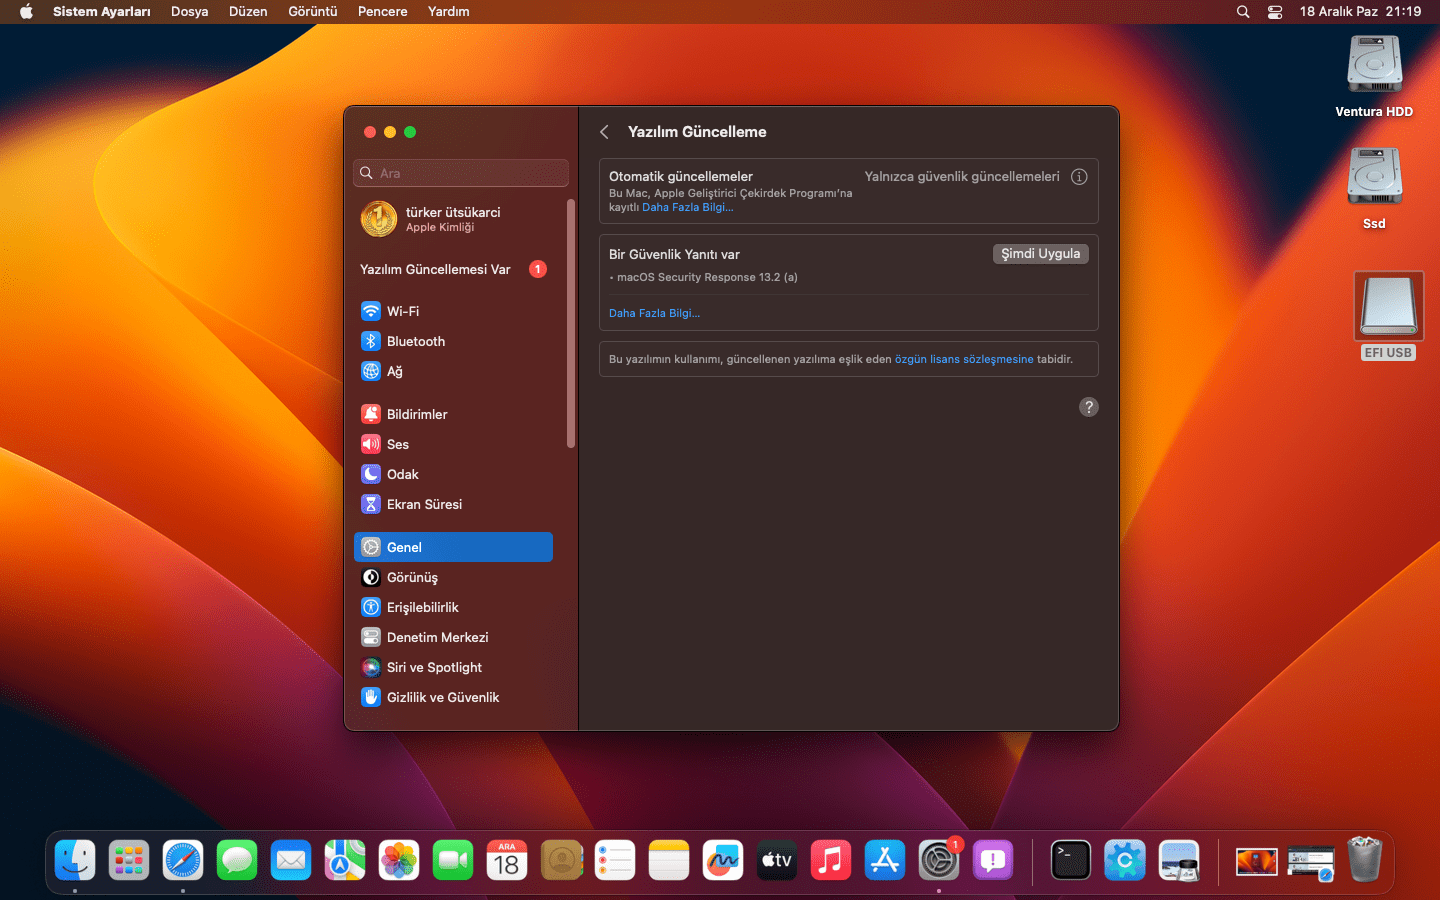Go back using the back chevron
This screenshot has width=1440, height=900.
604,132
